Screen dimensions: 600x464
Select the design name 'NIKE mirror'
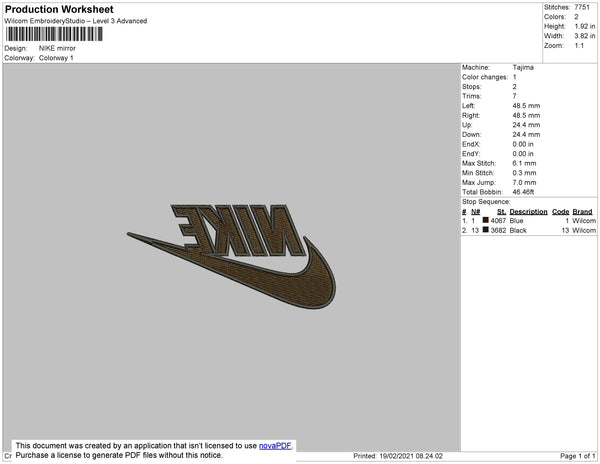coord(57,48)
